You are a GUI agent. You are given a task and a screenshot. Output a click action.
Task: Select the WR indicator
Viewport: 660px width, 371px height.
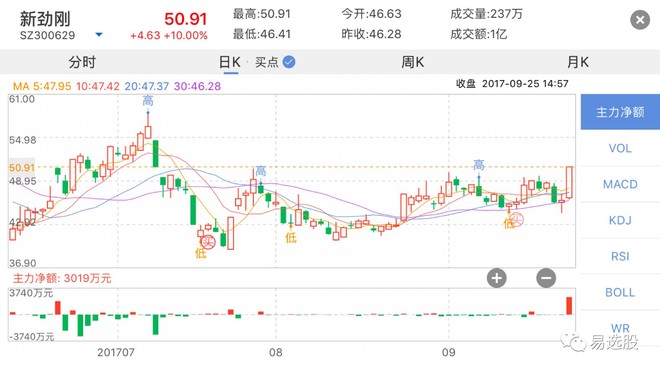tap(620, 328)
